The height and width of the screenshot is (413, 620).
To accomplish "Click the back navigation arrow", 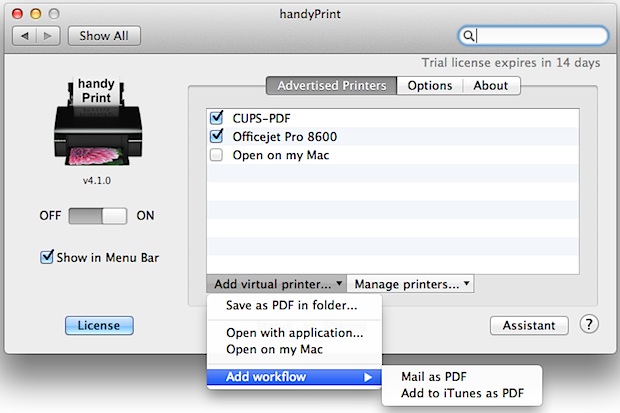I will 27,36.
